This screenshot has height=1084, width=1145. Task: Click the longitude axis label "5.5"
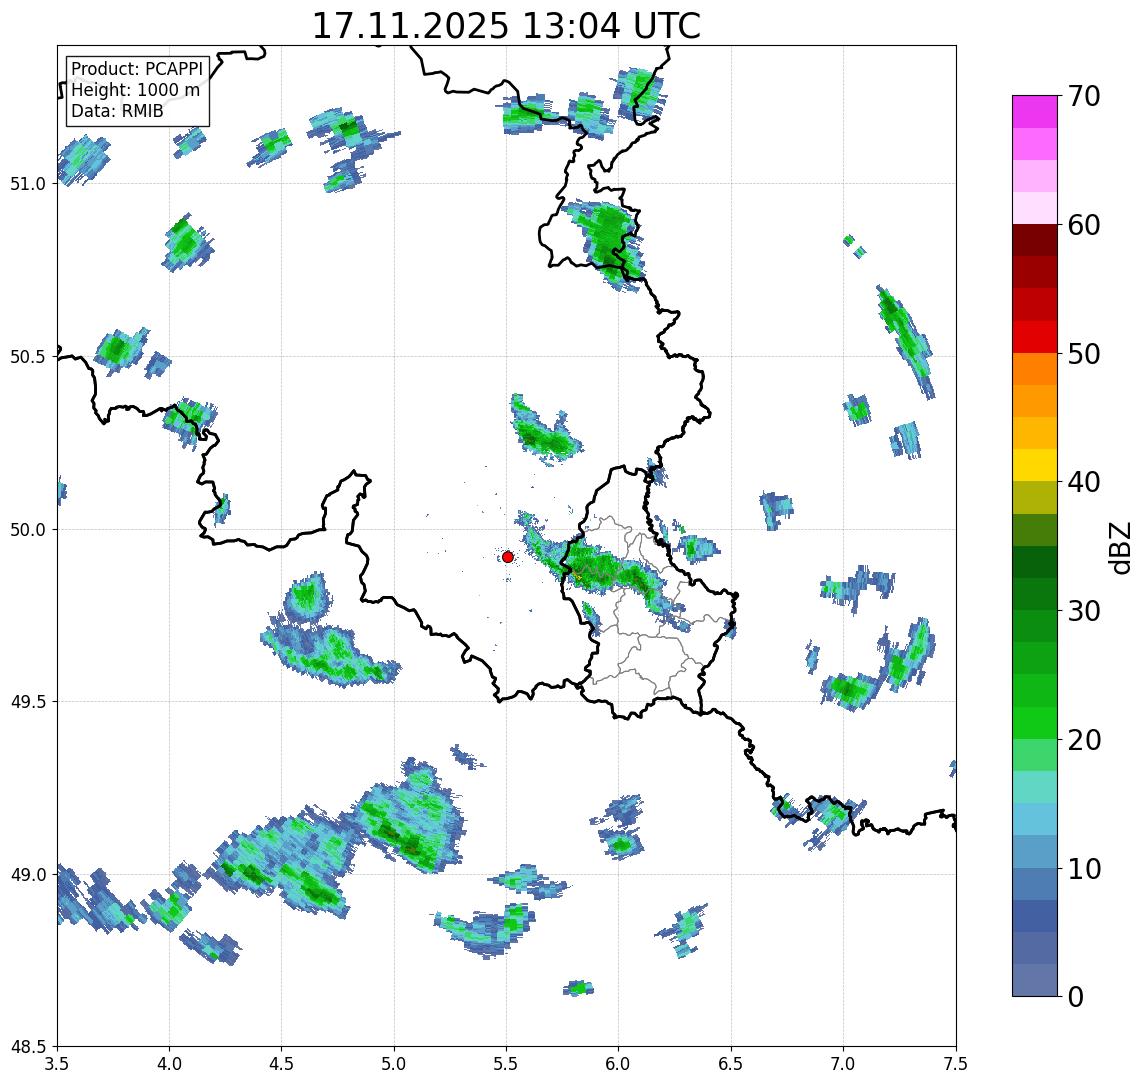point(506,1064)
